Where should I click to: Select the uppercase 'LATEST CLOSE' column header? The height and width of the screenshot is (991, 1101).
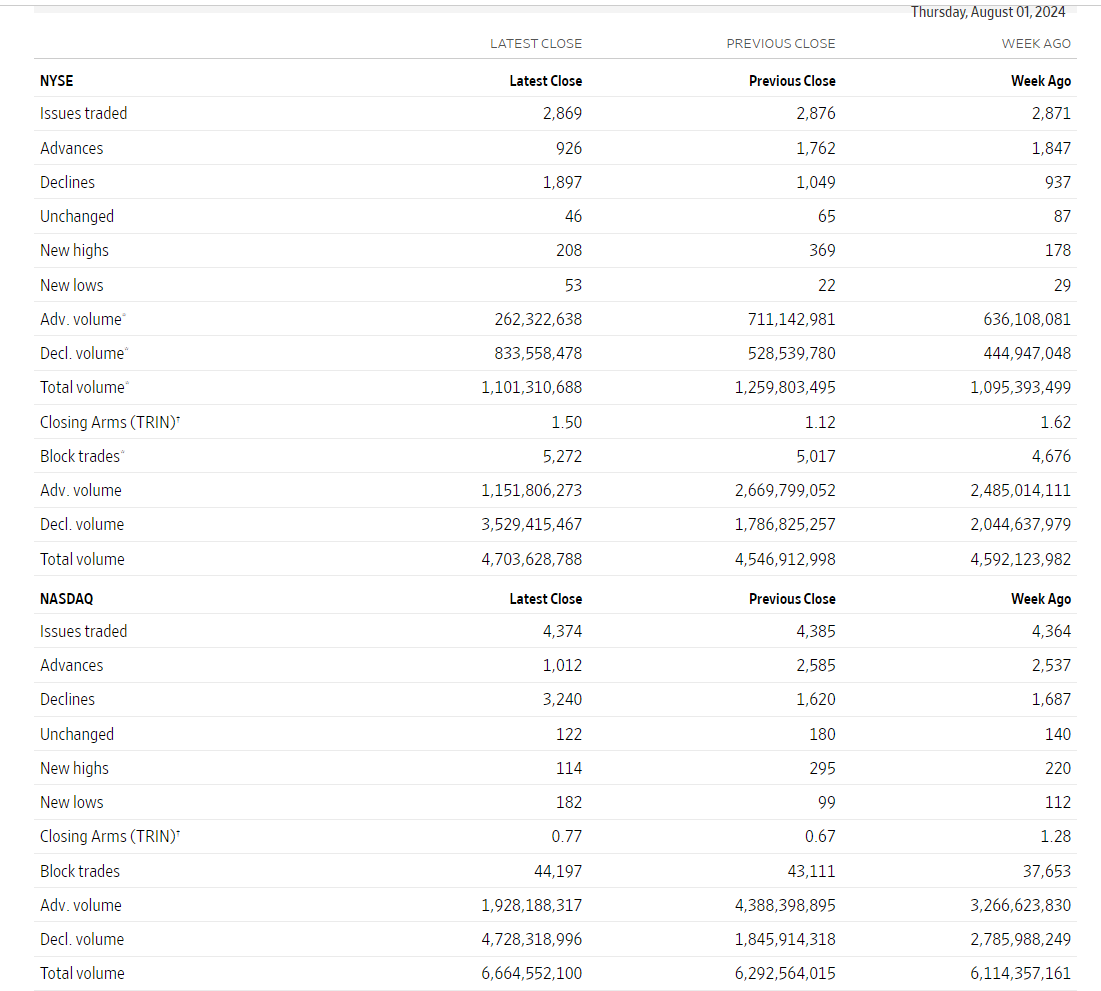pyautogui.click(x=536, y=44)
